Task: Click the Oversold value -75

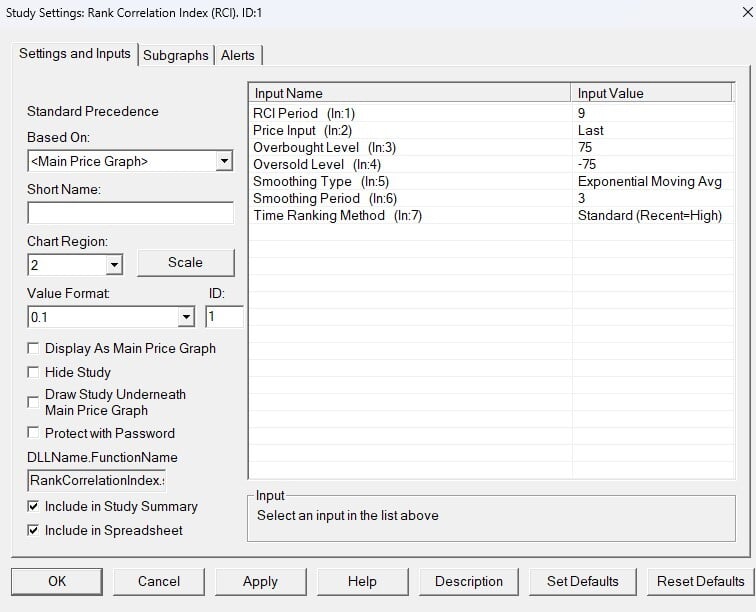Action: pyautogui.click(x=587, y=164)
